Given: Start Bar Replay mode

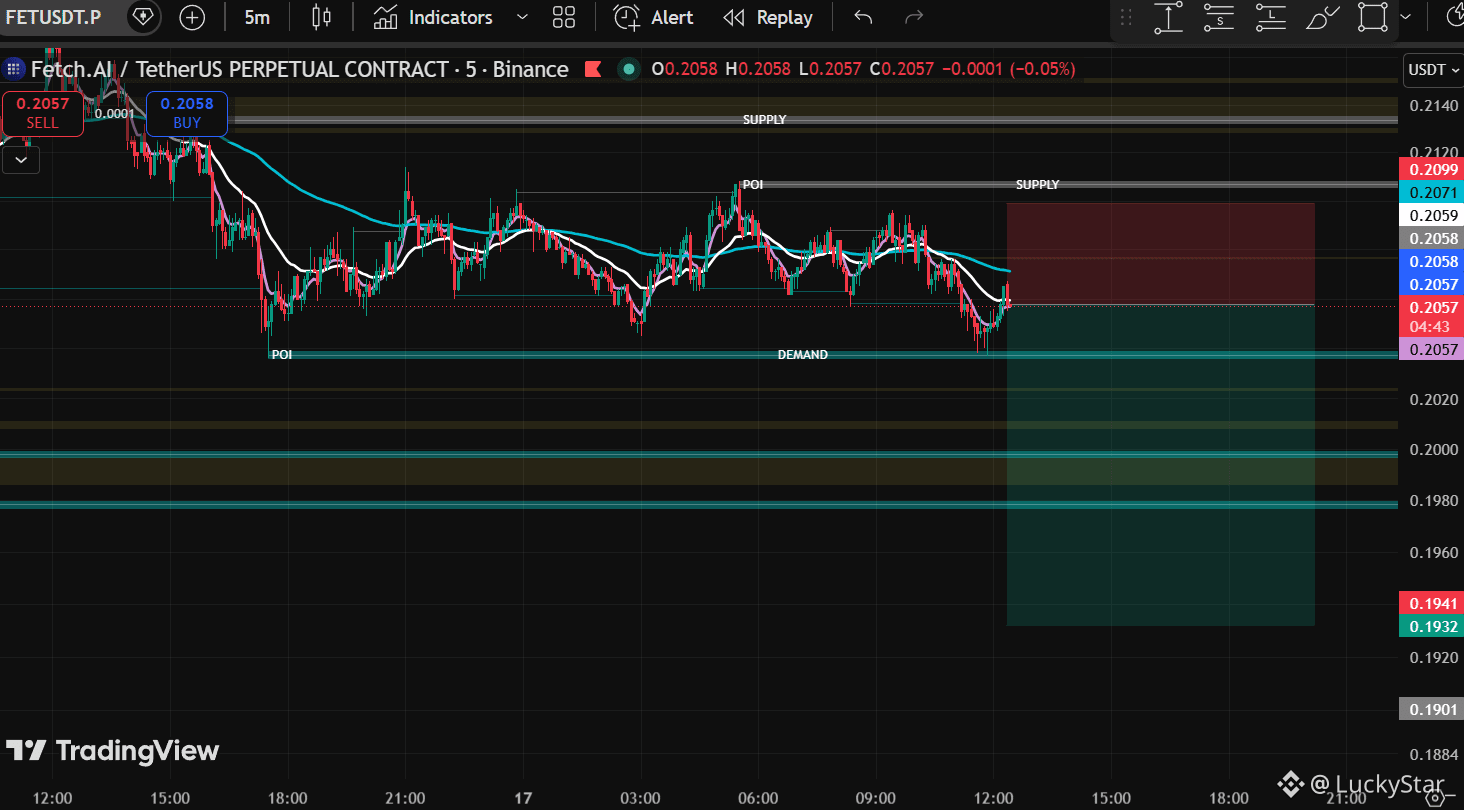Looking at the screenshot, I should pyautogui.click(x=768, y=17).
